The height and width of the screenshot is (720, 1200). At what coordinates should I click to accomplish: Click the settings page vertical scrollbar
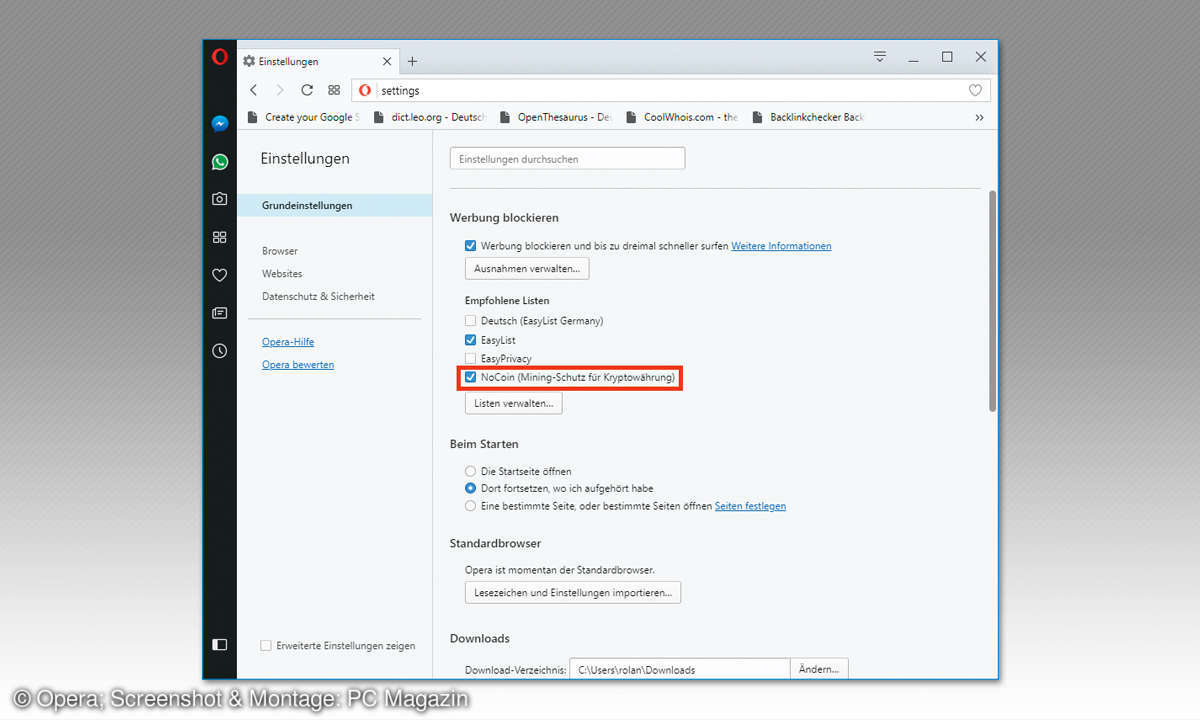click(x=992, y=300)
